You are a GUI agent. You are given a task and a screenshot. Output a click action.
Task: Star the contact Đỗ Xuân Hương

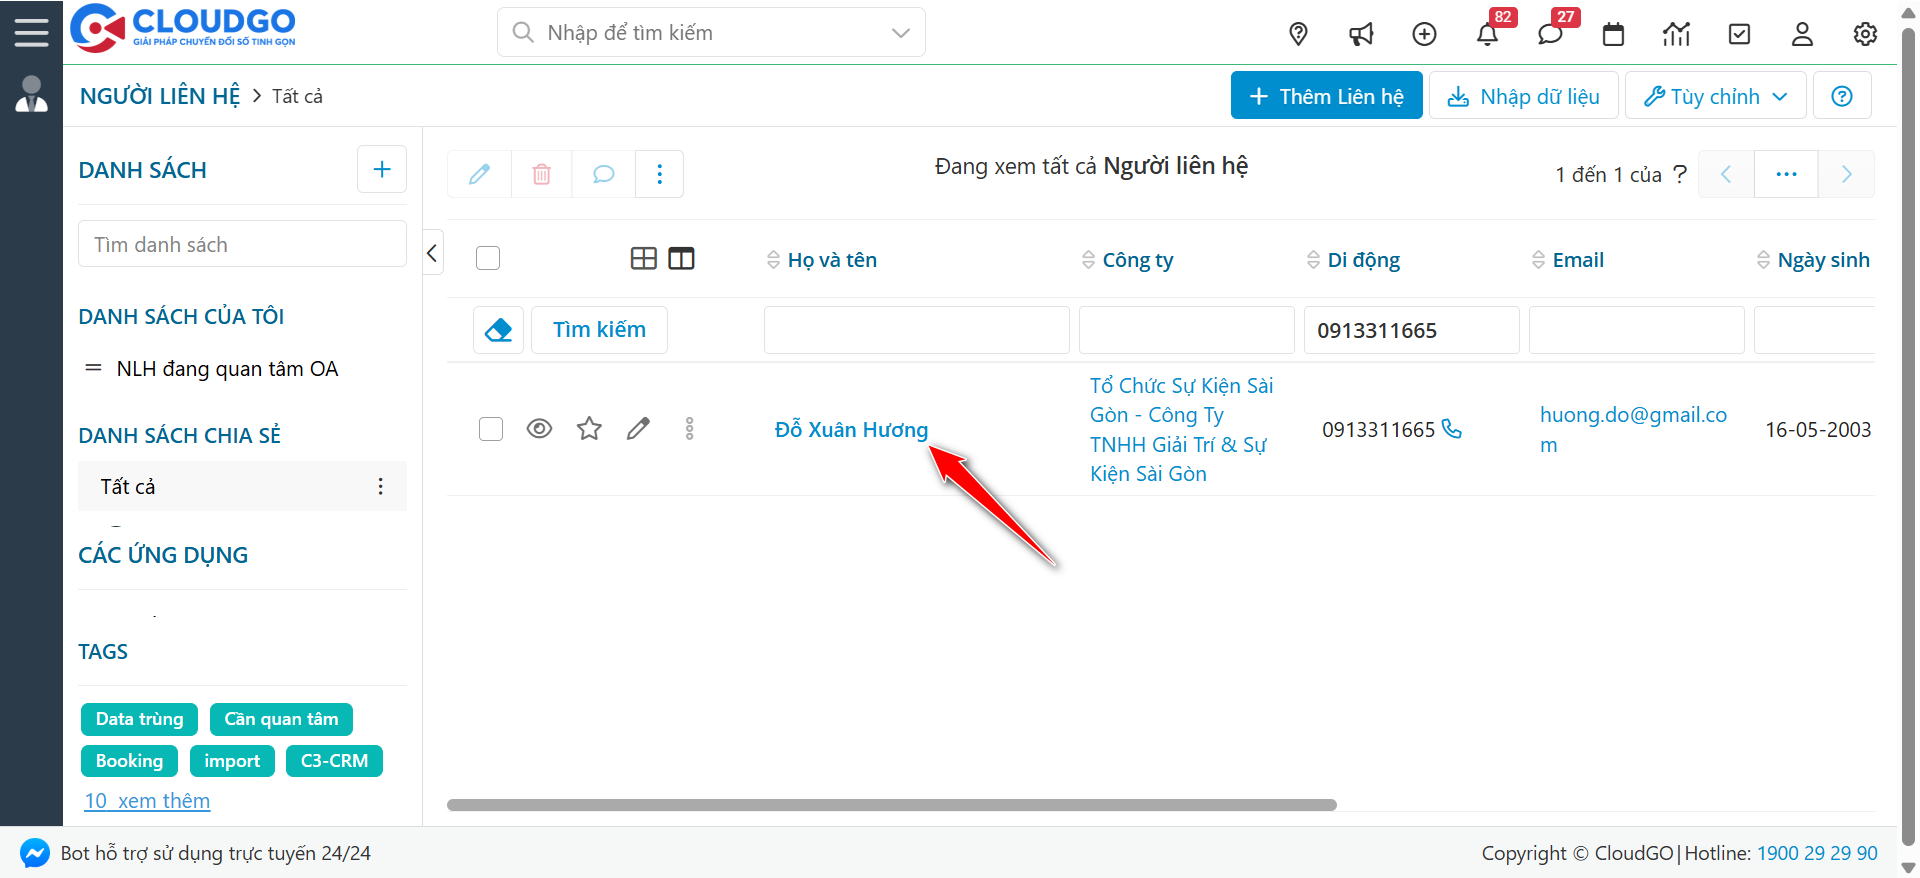pos(589,429)
